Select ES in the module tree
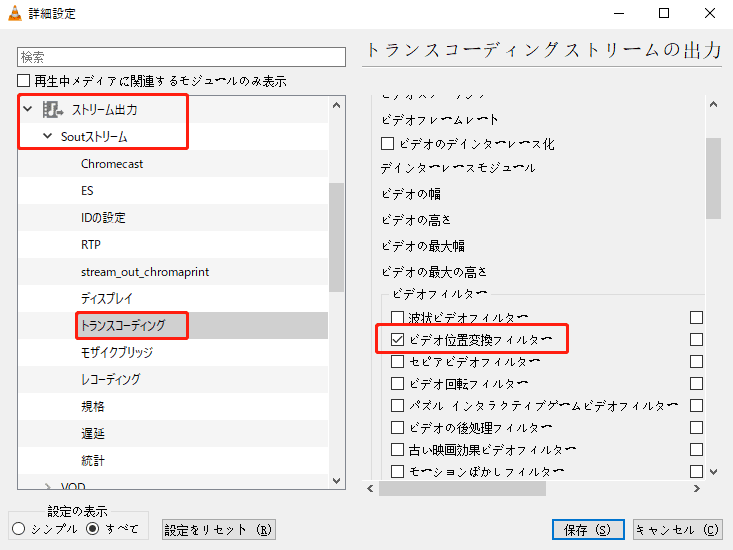733x550 pixels. 87,191
